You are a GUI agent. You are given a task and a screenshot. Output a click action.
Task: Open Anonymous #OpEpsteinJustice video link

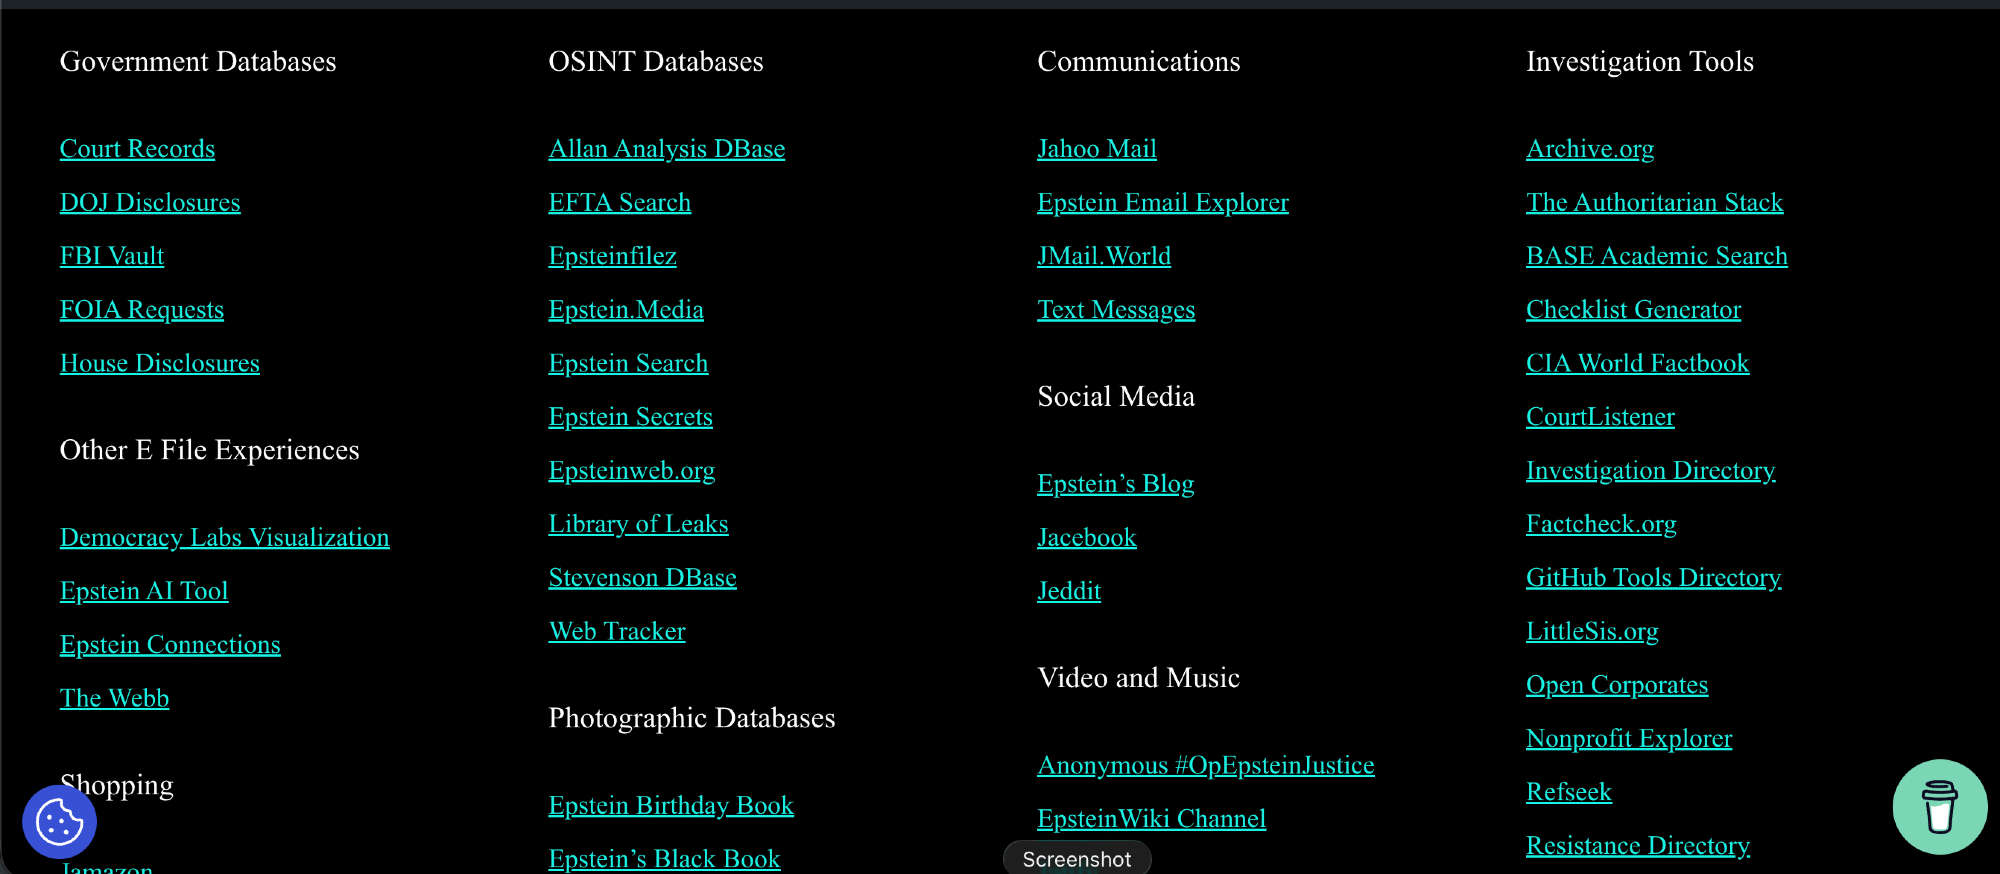click(x=1205, y=765)
